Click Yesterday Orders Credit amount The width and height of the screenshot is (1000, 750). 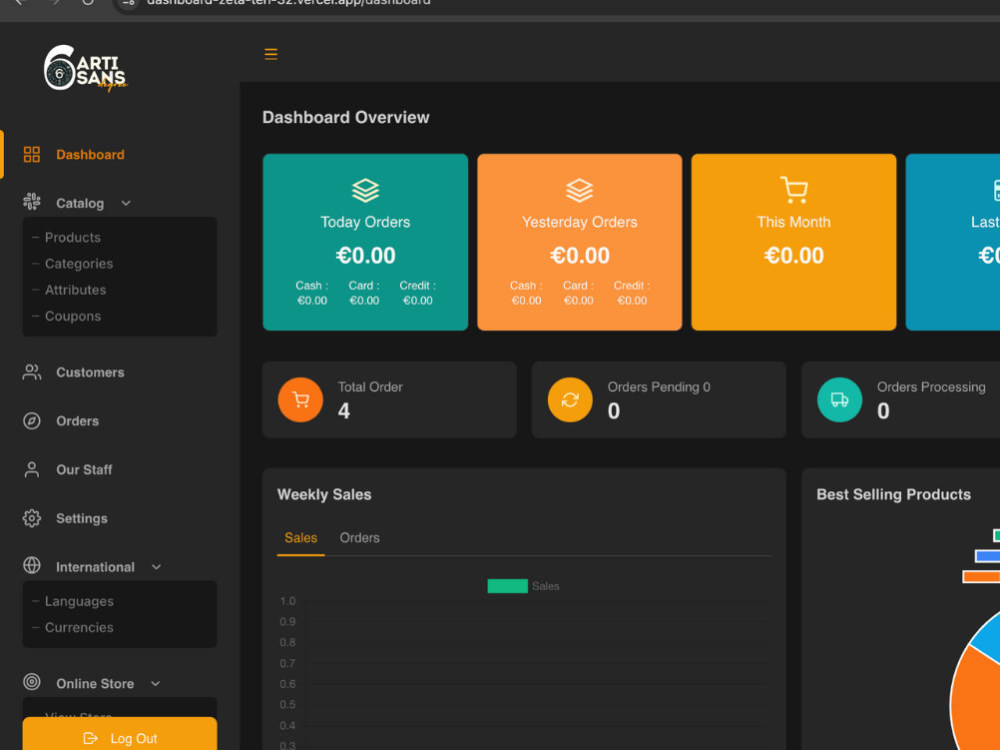632,300
